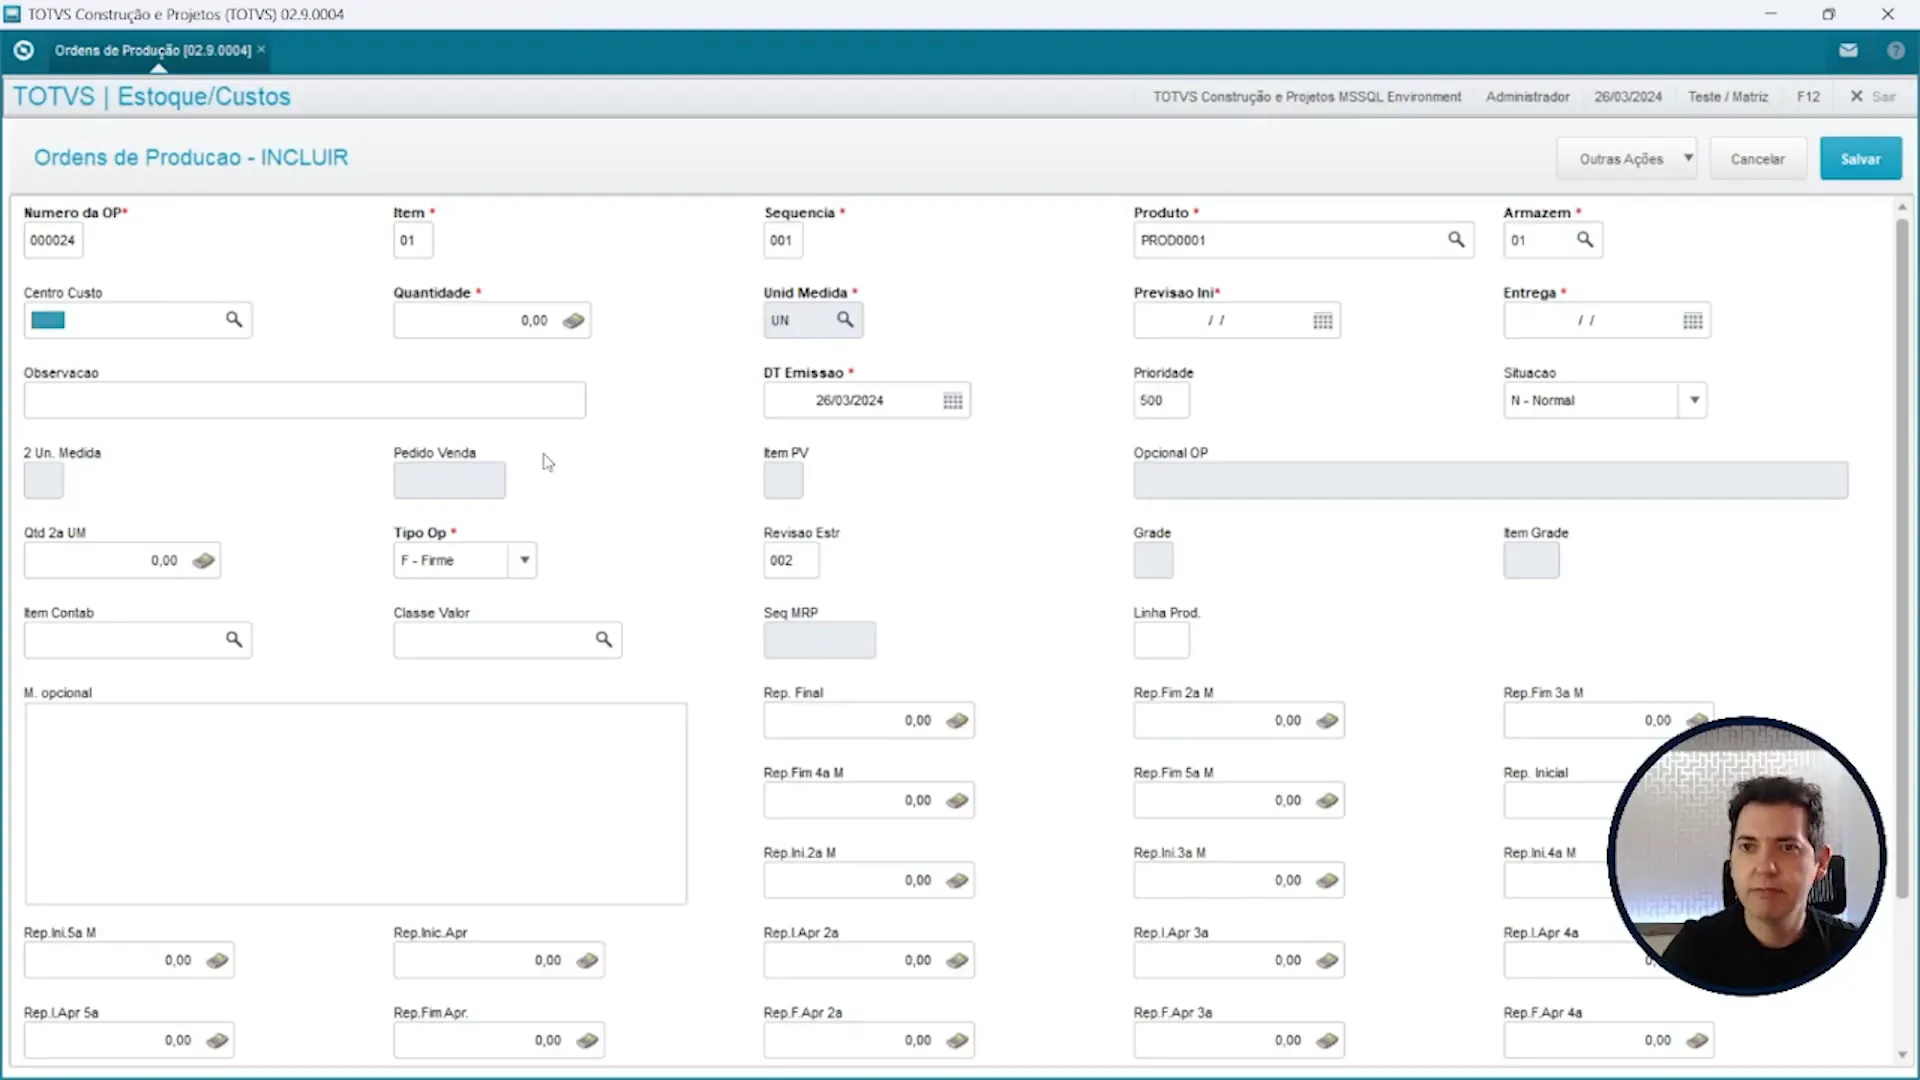Click the Quantidade calculator icon

coord(574,320)
